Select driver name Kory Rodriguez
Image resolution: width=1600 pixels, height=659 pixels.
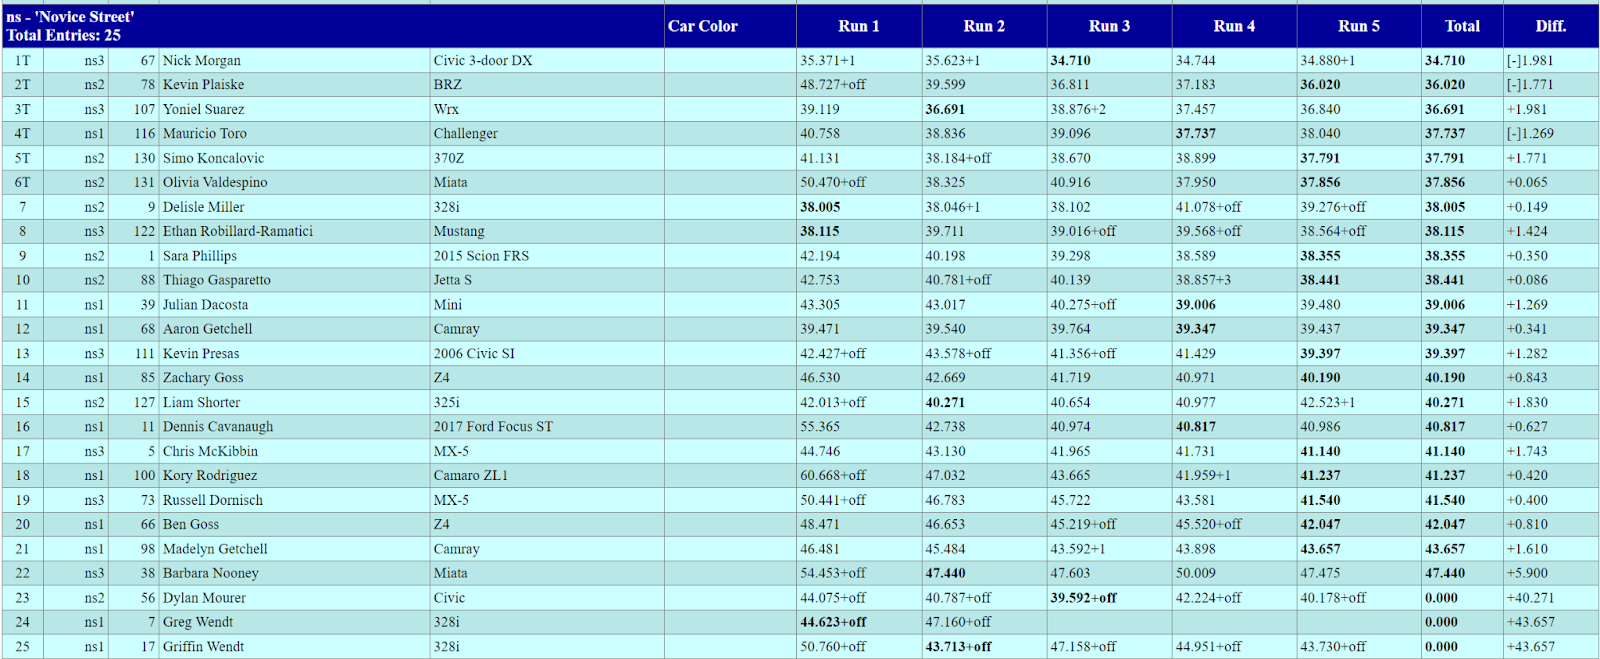click(x=210, y=476)
